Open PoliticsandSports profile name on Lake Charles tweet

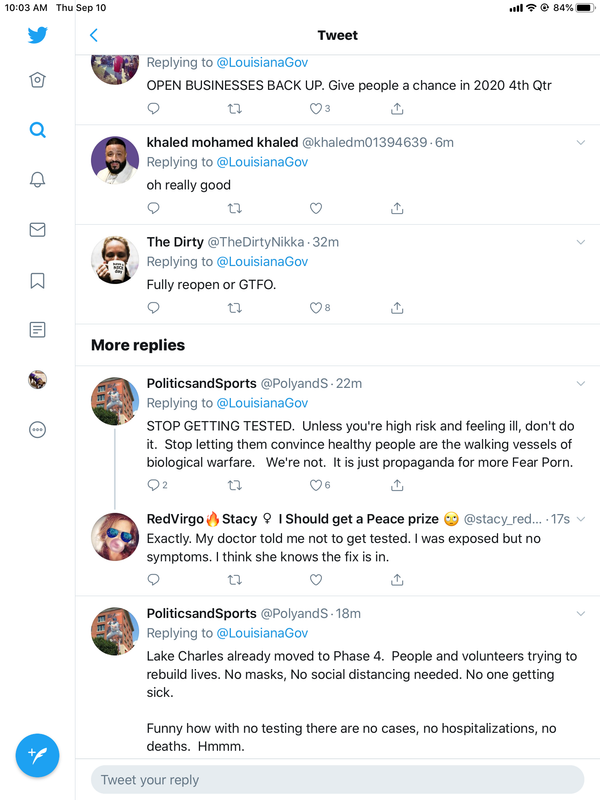(201, 613)
